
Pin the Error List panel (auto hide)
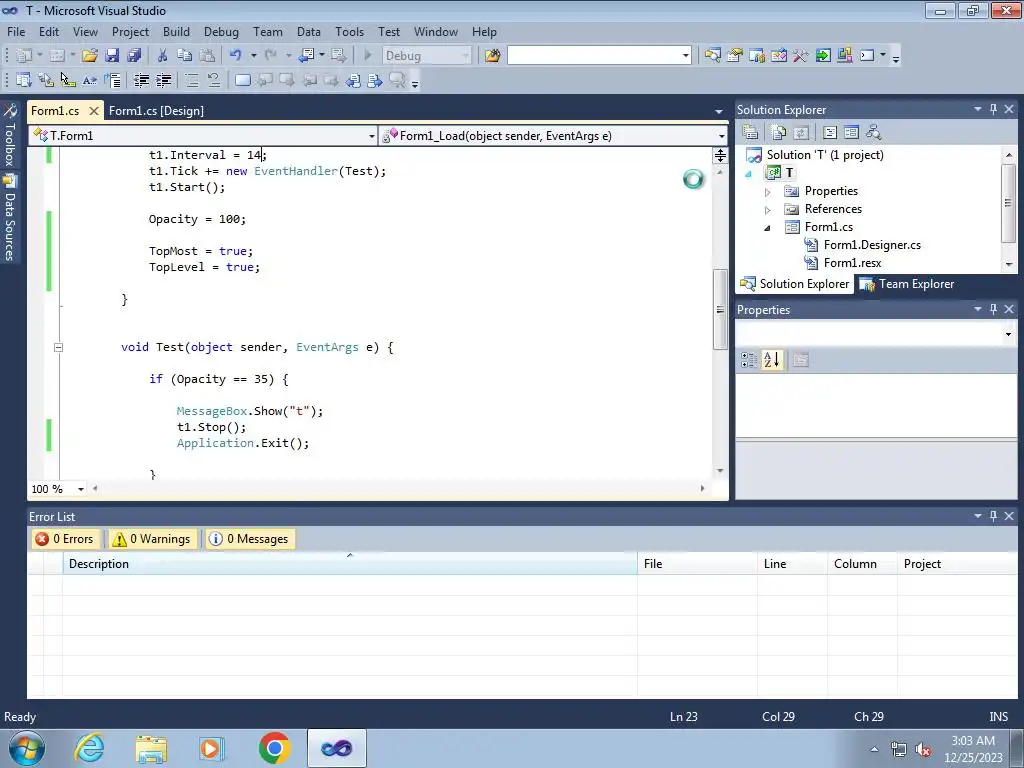tap(993, 516)
